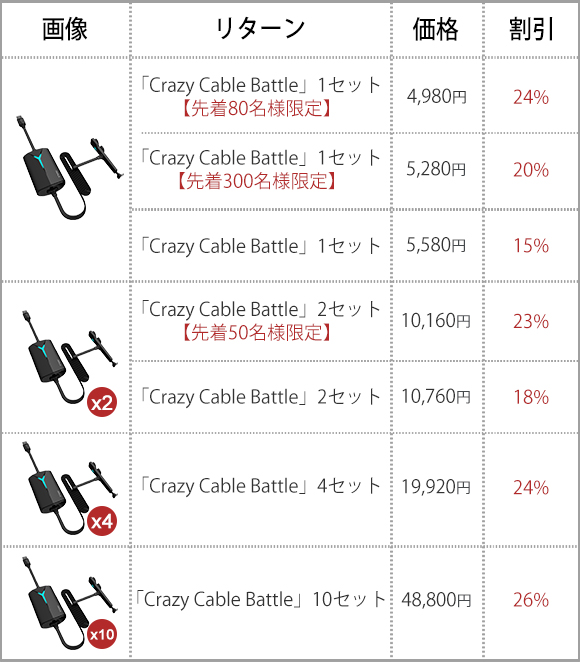Click the 割引 column header

coord(531,29)
